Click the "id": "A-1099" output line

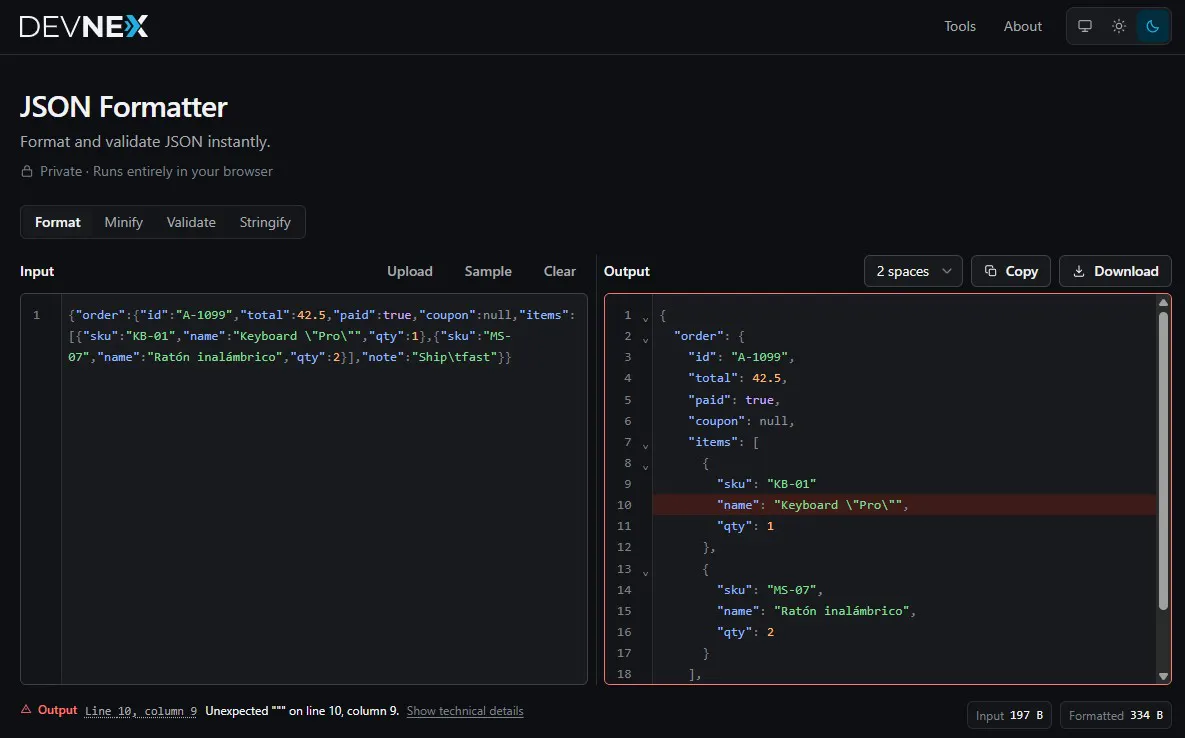(741, 357)
